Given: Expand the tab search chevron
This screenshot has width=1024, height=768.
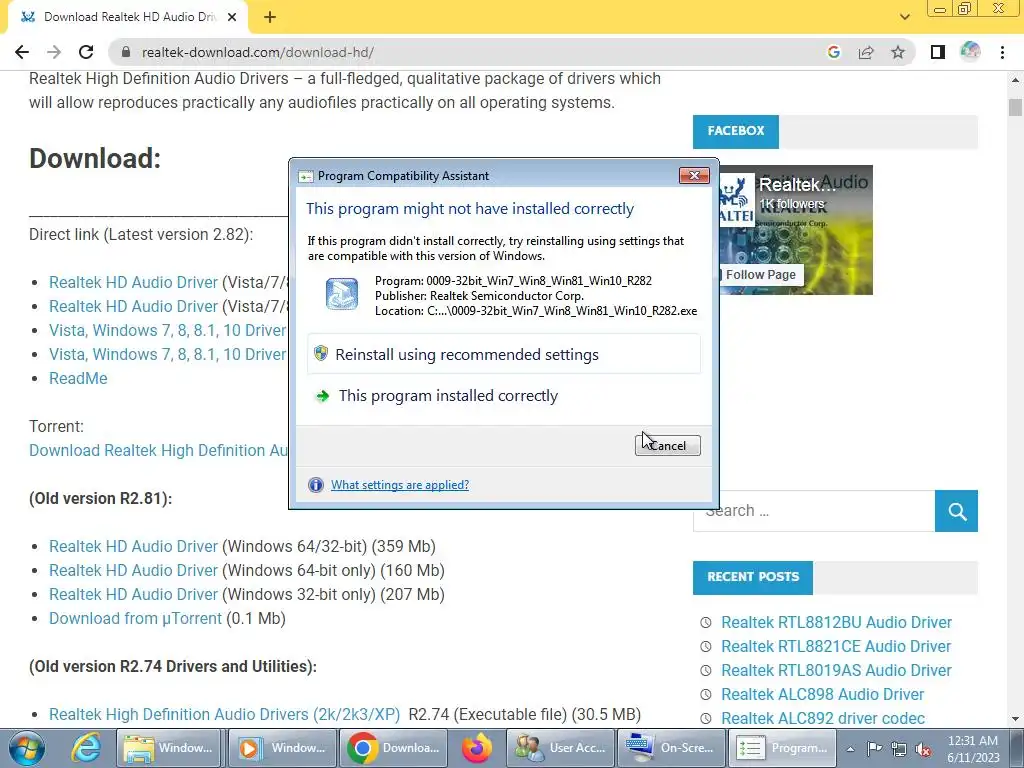Looking at the screenshot, I should pos(904,17).
